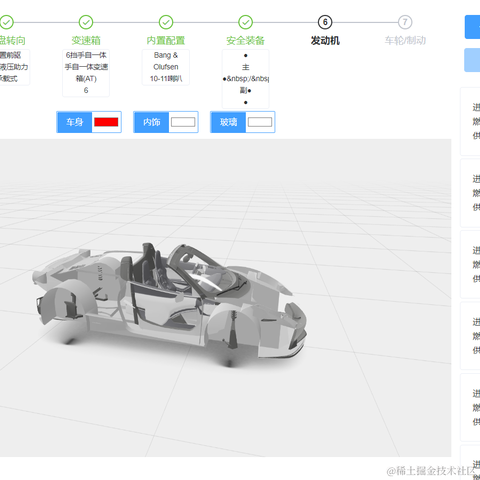Click the blue 车身 label button
The height and width of the screenshot is (480, 480).
pyautogui.click(x=74, y=122)
